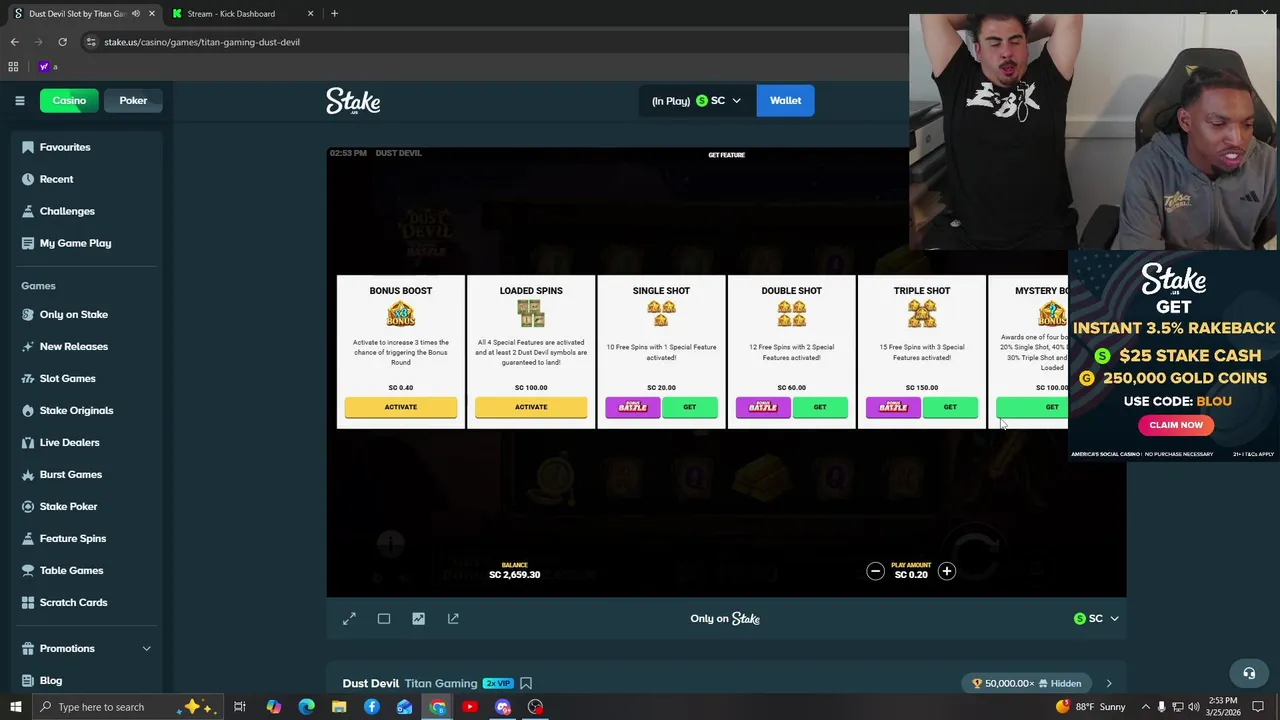The width and height of the screenshot is (1280, 720).
Task: Click Bonus Battle for Single Shot
Action: (x=633, y=407)
